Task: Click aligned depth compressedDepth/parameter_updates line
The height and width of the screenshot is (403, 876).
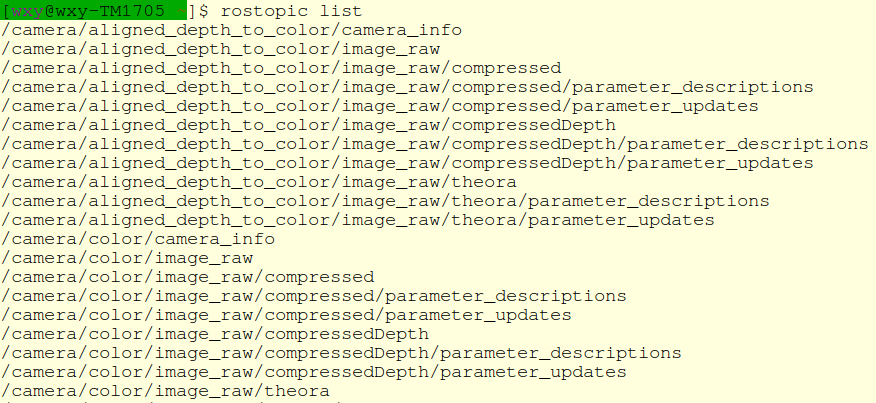Action: (407, 163)
